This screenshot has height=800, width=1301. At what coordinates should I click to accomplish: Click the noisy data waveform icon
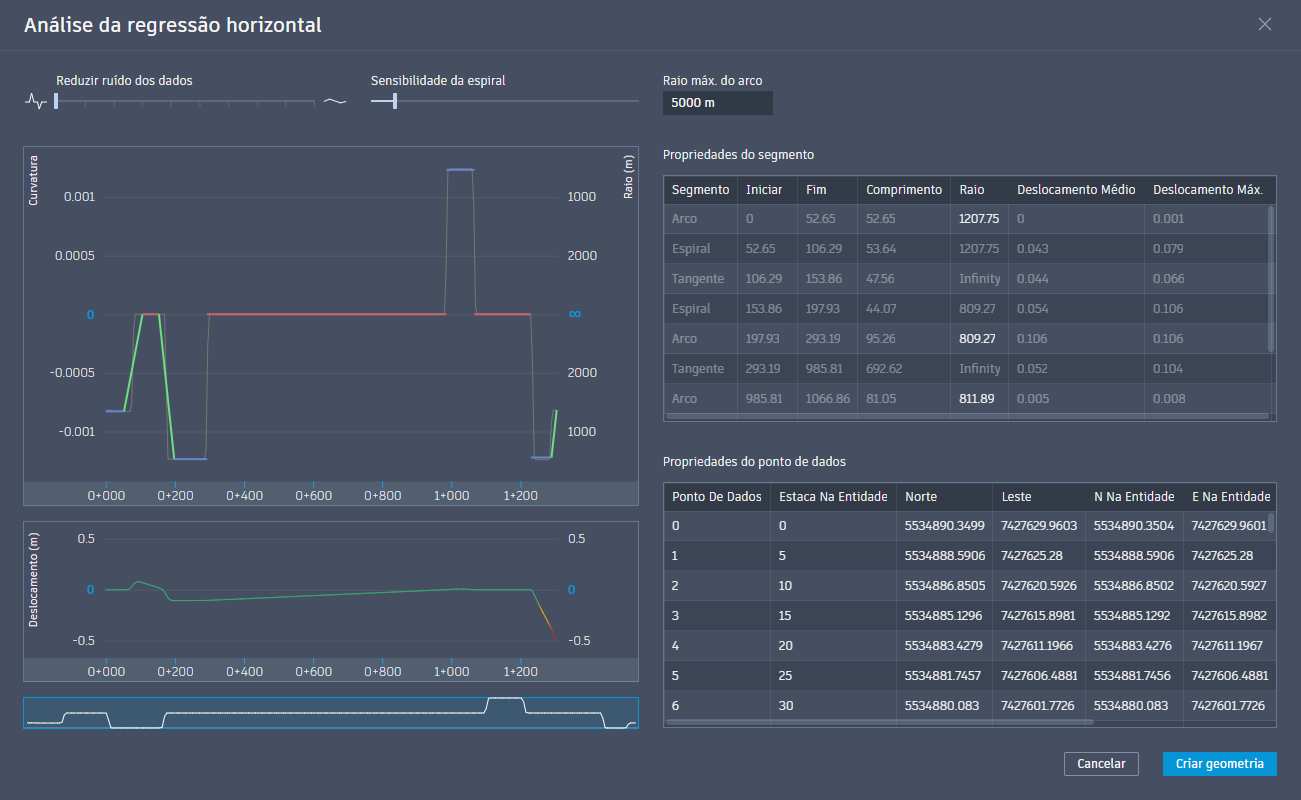[x=35, y=101]
